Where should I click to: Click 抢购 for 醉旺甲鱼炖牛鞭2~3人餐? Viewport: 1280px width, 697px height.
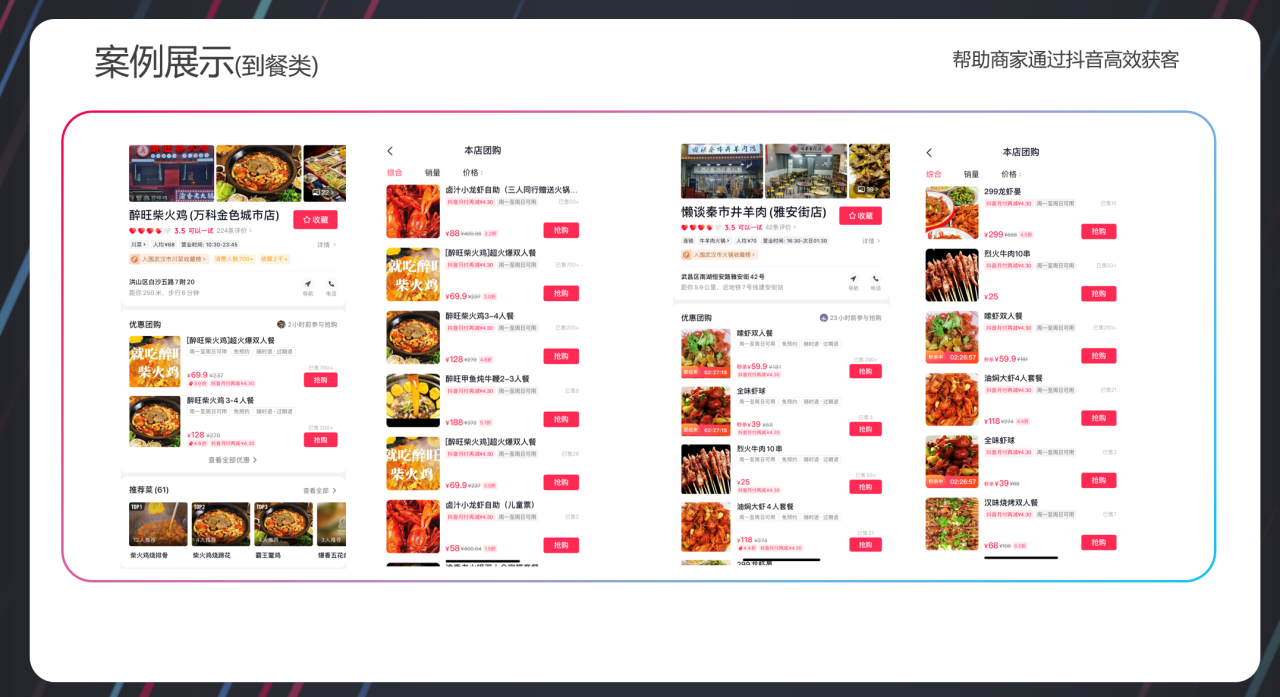click(561, 419)
